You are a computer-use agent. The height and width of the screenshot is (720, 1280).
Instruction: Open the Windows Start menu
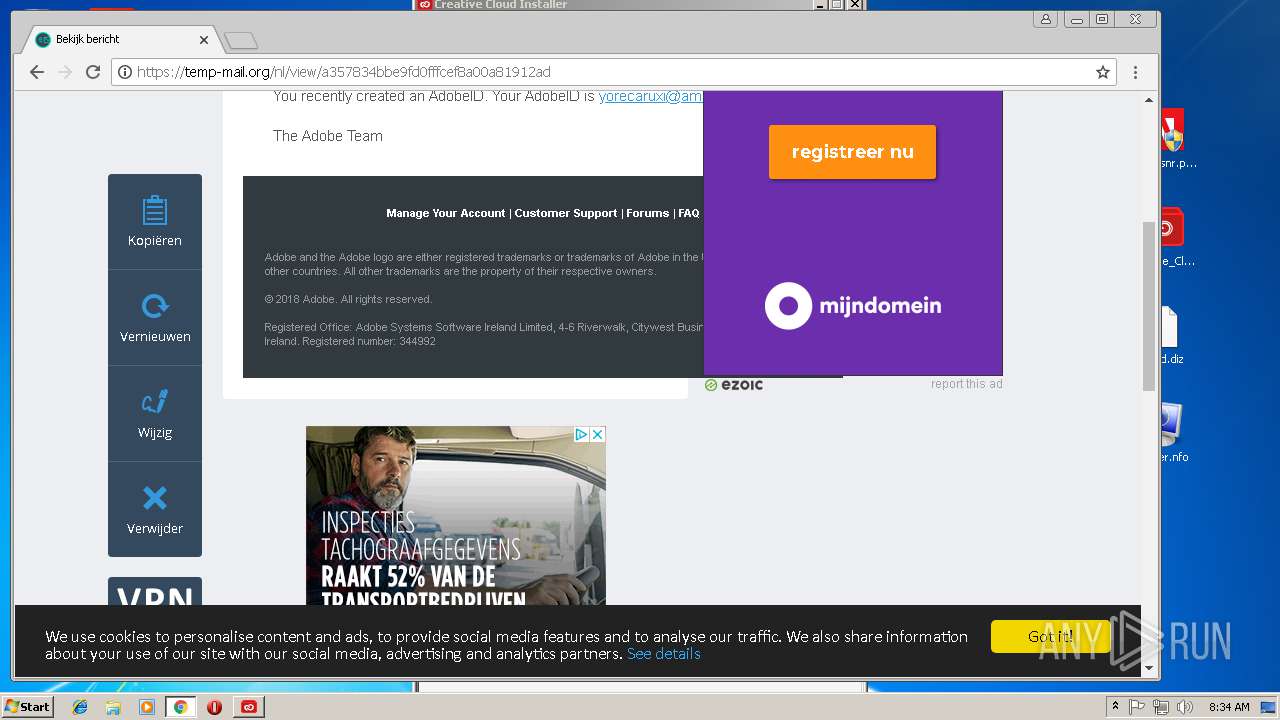tap(27, 707)
